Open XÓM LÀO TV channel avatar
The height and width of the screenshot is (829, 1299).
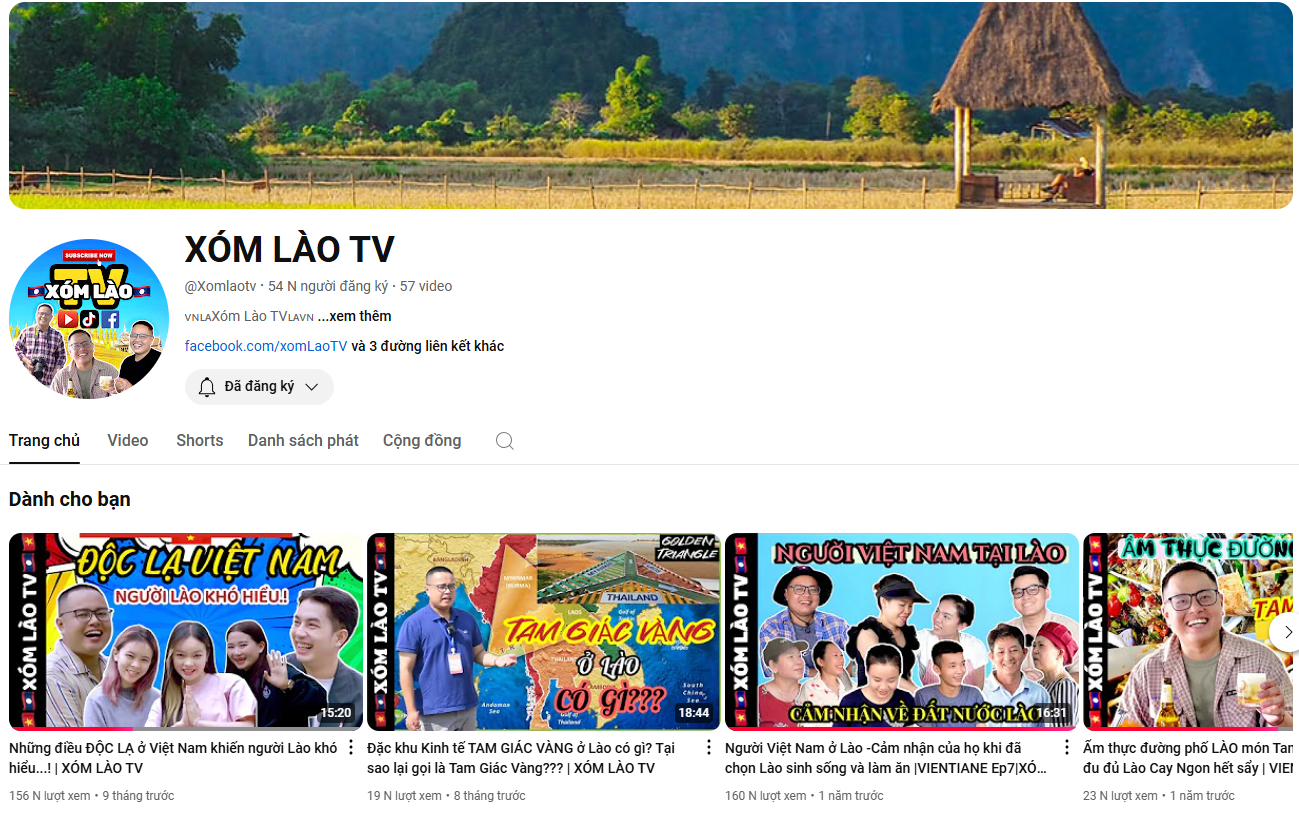click(89, 319)
